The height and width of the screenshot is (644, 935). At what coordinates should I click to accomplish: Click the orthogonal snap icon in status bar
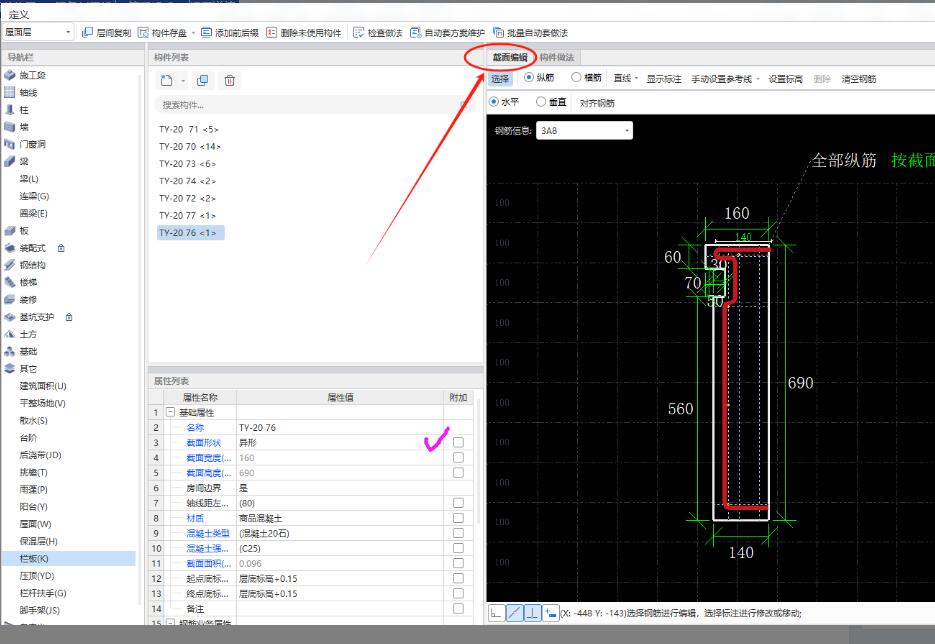click(x=496, y=612)
